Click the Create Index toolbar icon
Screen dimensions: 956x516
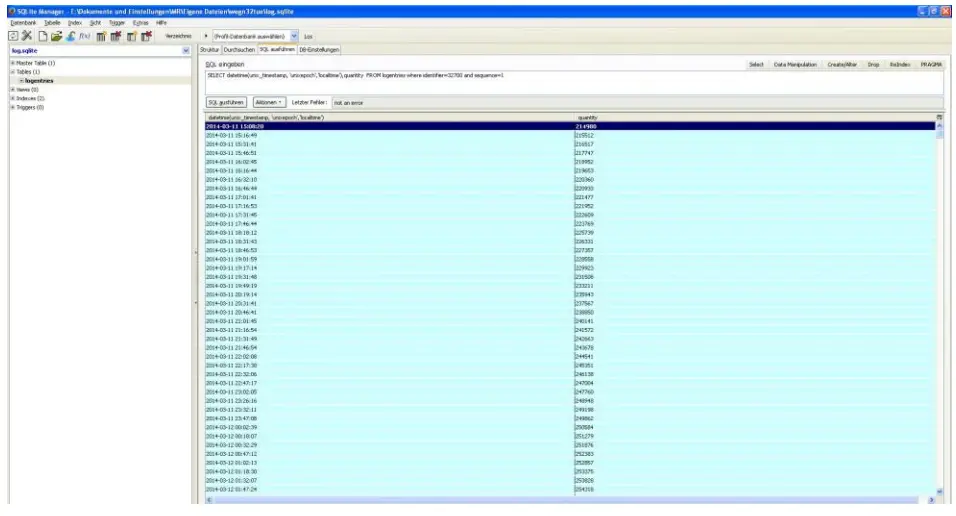click(132, 37)
